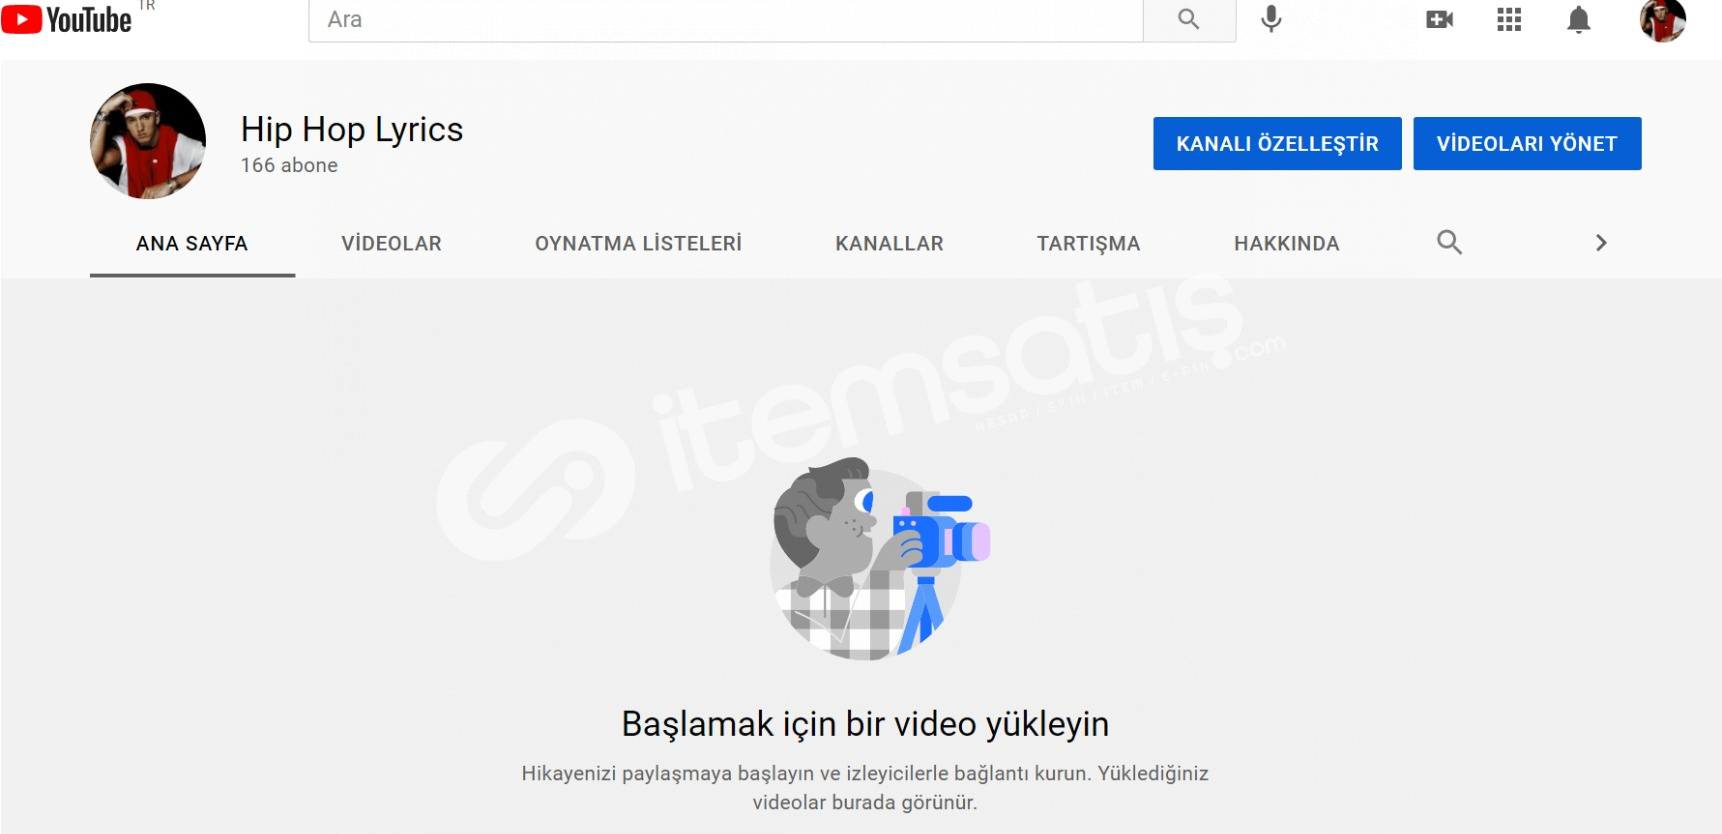Viewport: 1722px width, 834px height.
Task: Open the notifications bell
Action: [x=1579, y=19]
